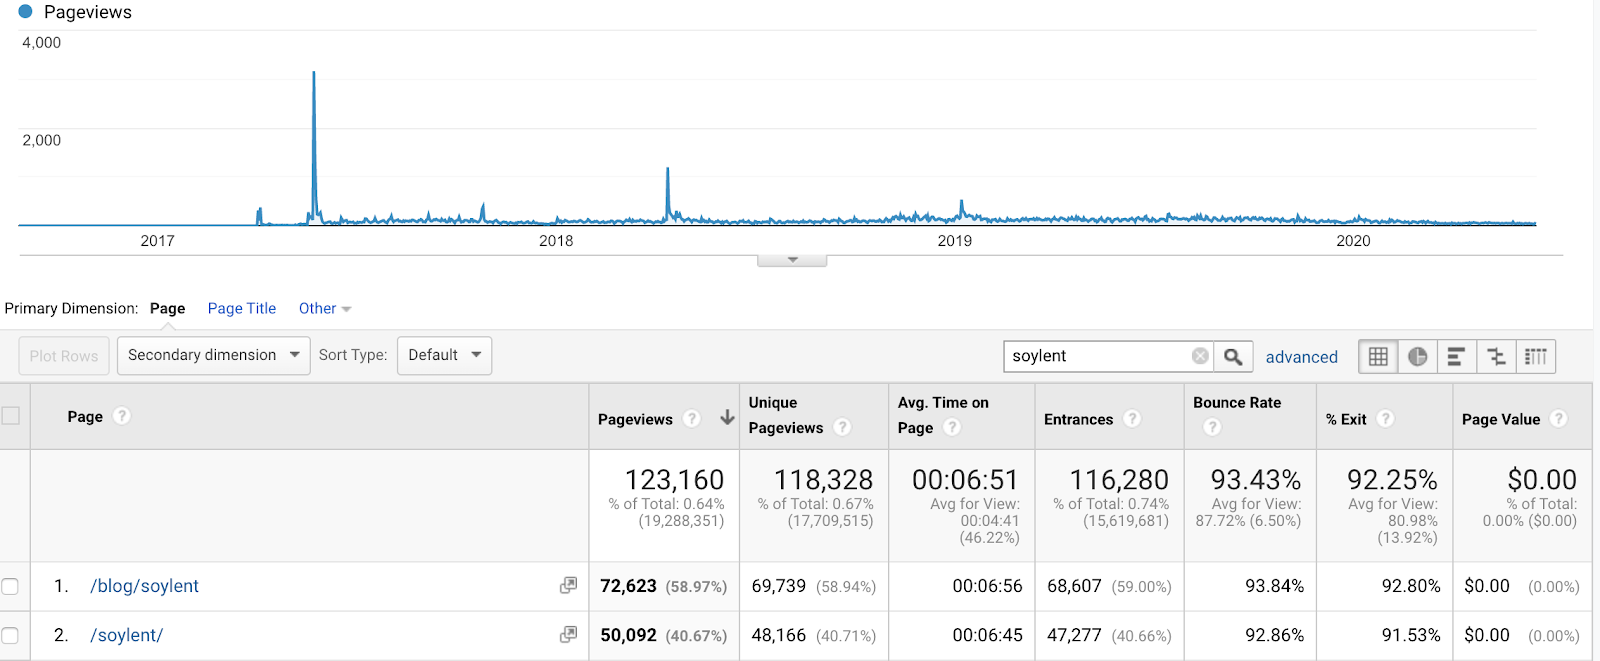Sort by Entrances column header
The width and height of the screenshot is (1600, 661).
(1078, 419)
